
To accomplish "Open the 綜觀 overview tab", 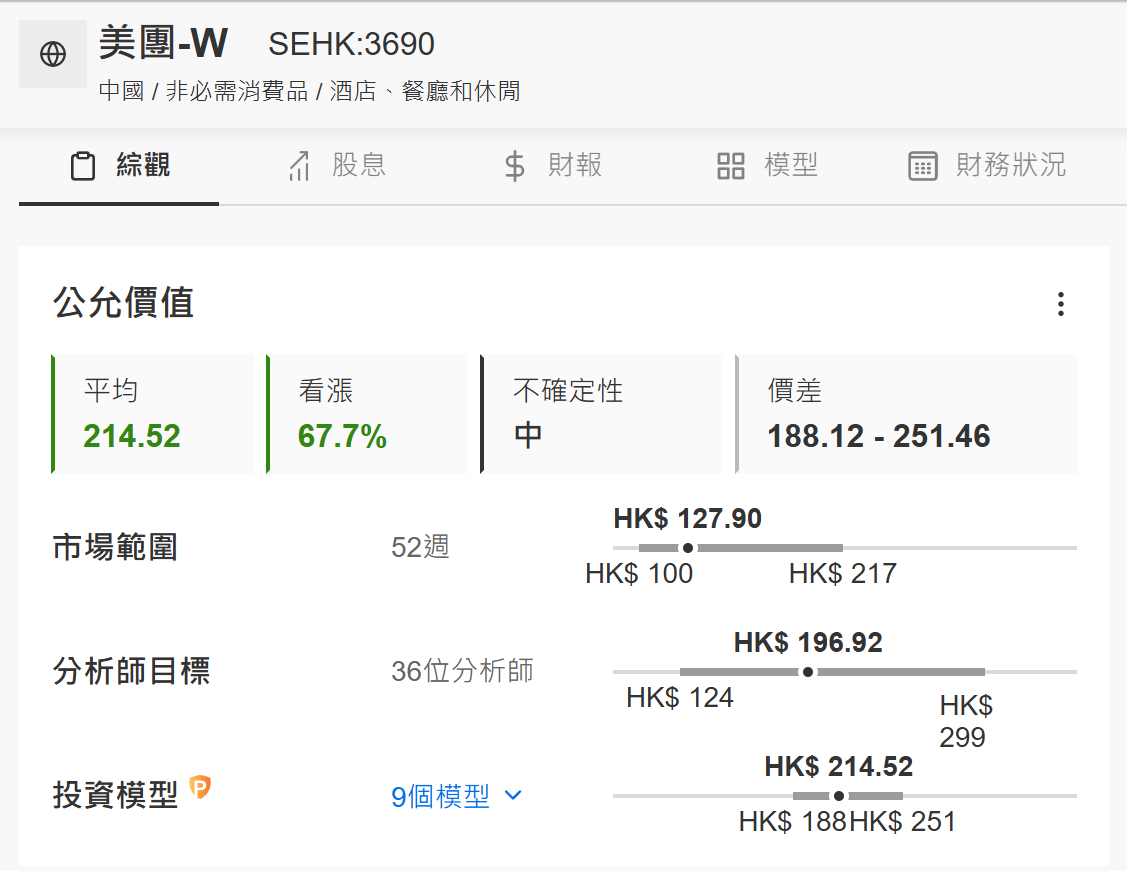I will coord(119,165).
